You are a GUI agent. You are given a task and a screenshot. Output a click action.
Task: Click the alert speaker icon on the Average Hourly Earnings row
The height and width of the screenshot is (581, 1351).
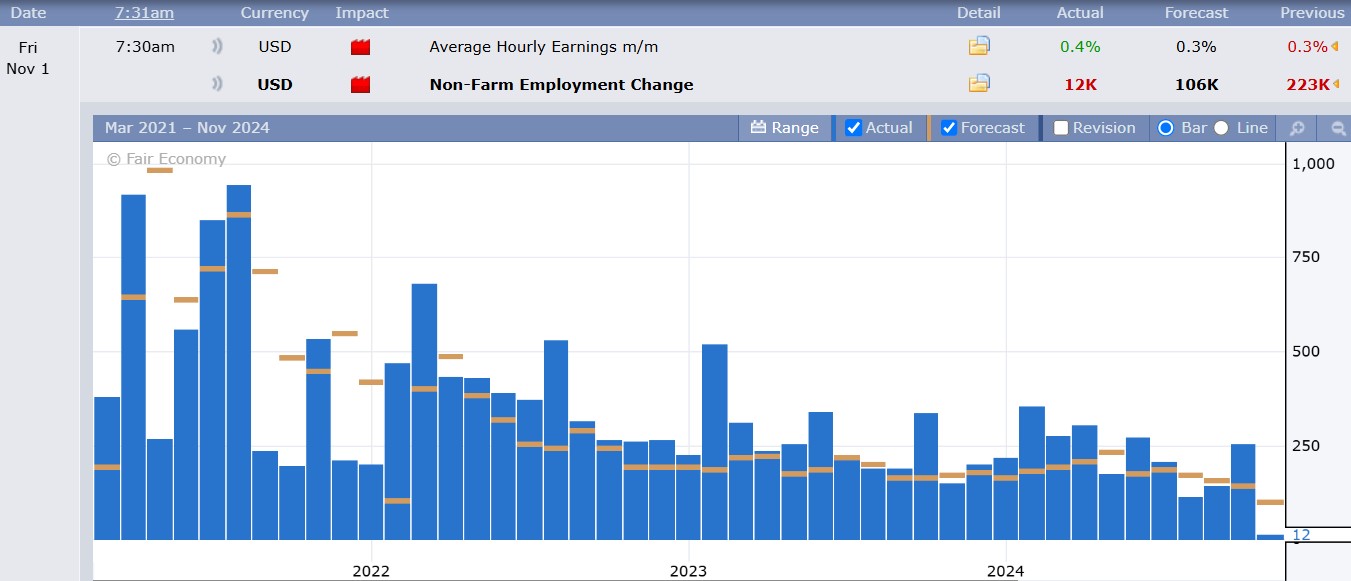click(x=219, y=46)
